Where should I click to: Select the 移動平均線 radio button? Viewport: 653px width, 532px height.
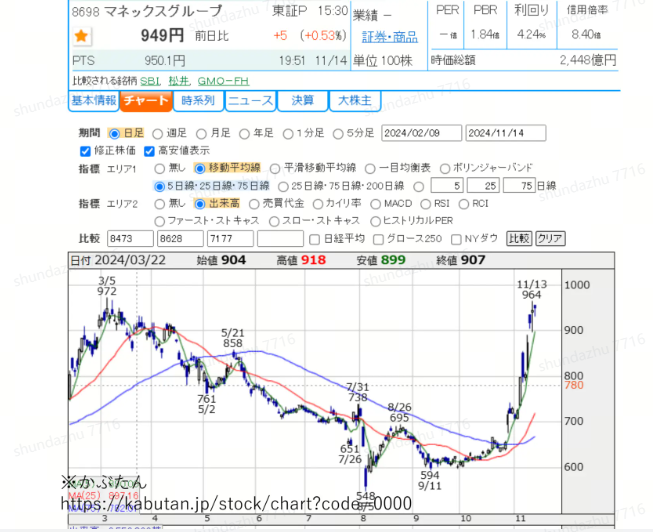(200, 169)
